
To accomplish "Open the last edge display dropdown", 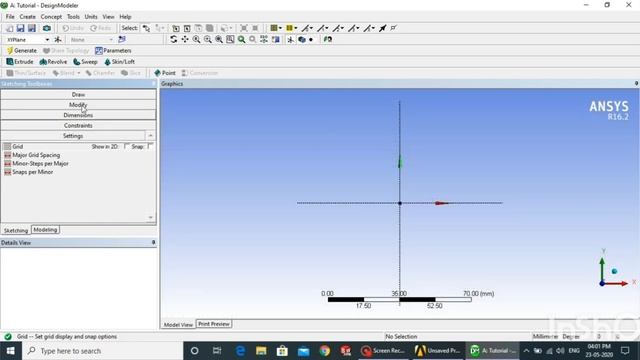I will [x=373, y=28].
